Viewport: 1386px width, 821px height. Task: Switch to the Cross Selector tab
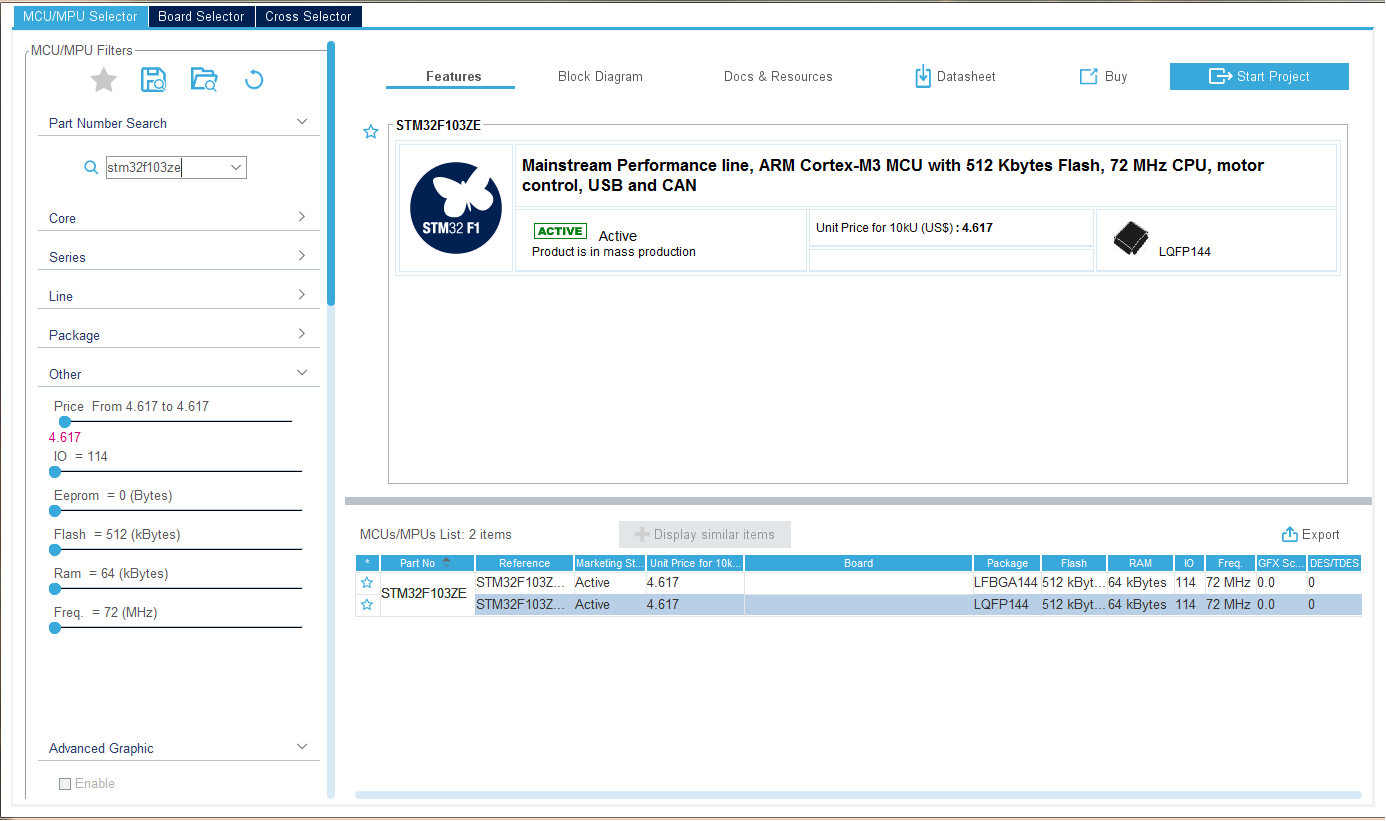pos(308,16)
